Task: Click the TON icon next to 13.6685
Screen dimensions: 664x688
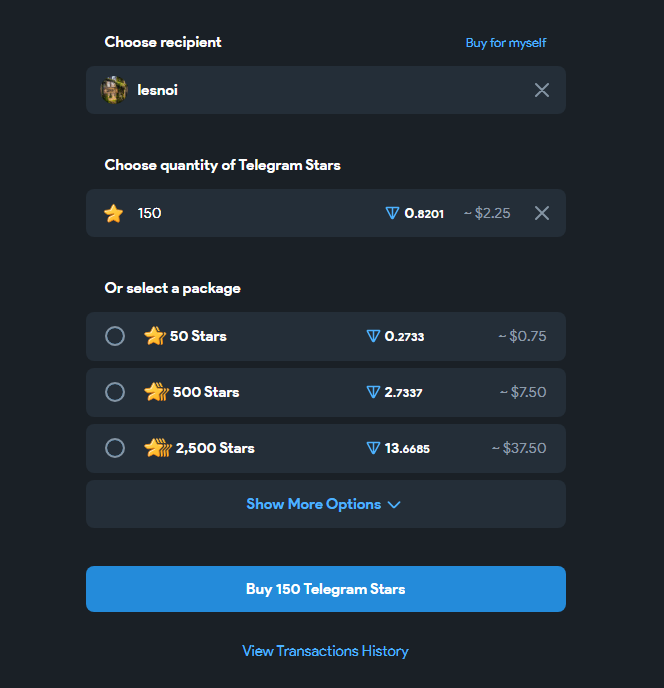Action: pos(373,448)
